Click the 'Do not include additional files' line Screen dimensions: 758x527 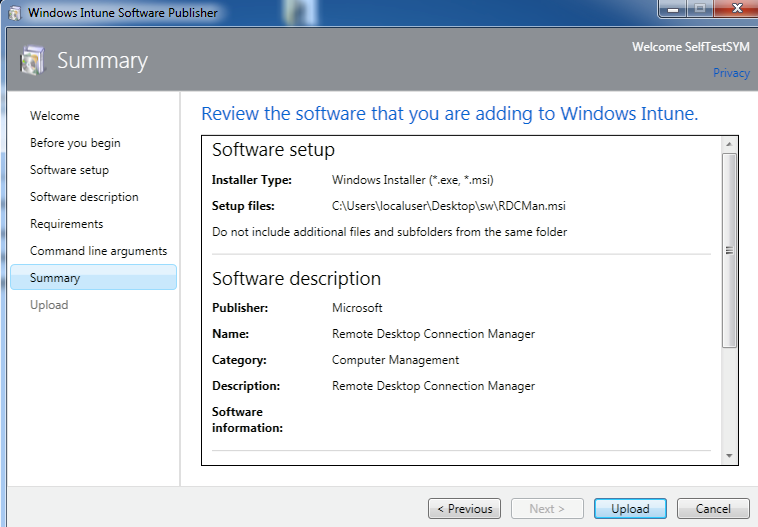389,232
